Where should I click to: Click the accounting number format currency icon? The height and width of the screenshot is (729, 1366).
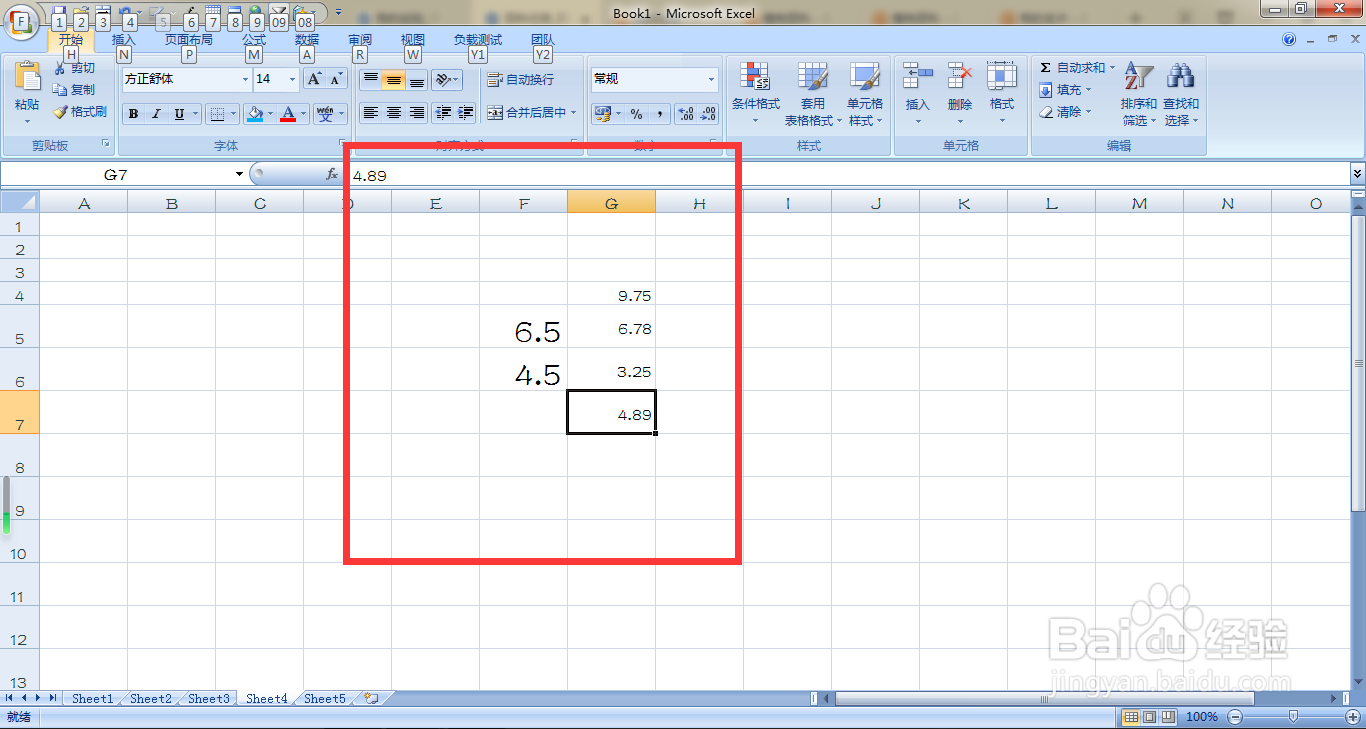coord(602,114)
